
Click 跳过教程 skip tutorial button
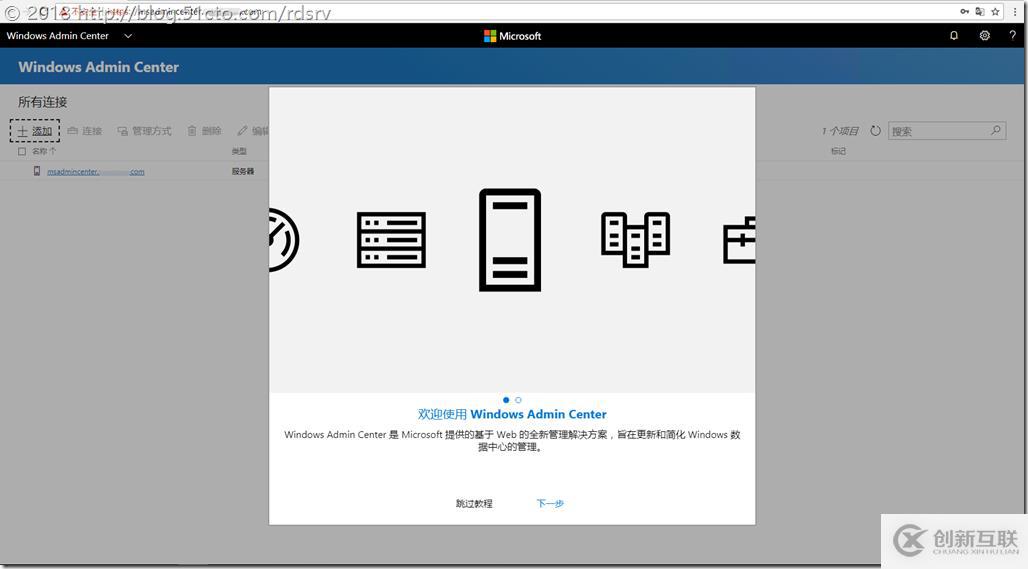pyautogui.click(x=474, y=503)
